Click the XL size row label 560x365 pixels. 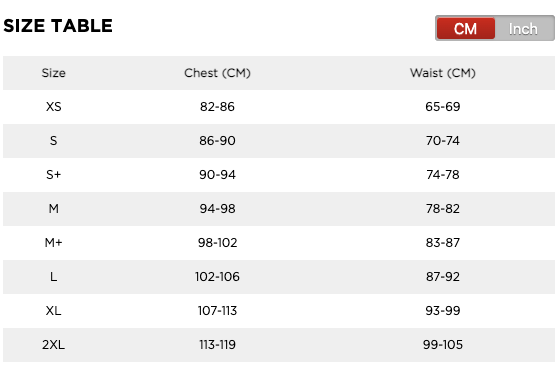(x=54, y=311)
